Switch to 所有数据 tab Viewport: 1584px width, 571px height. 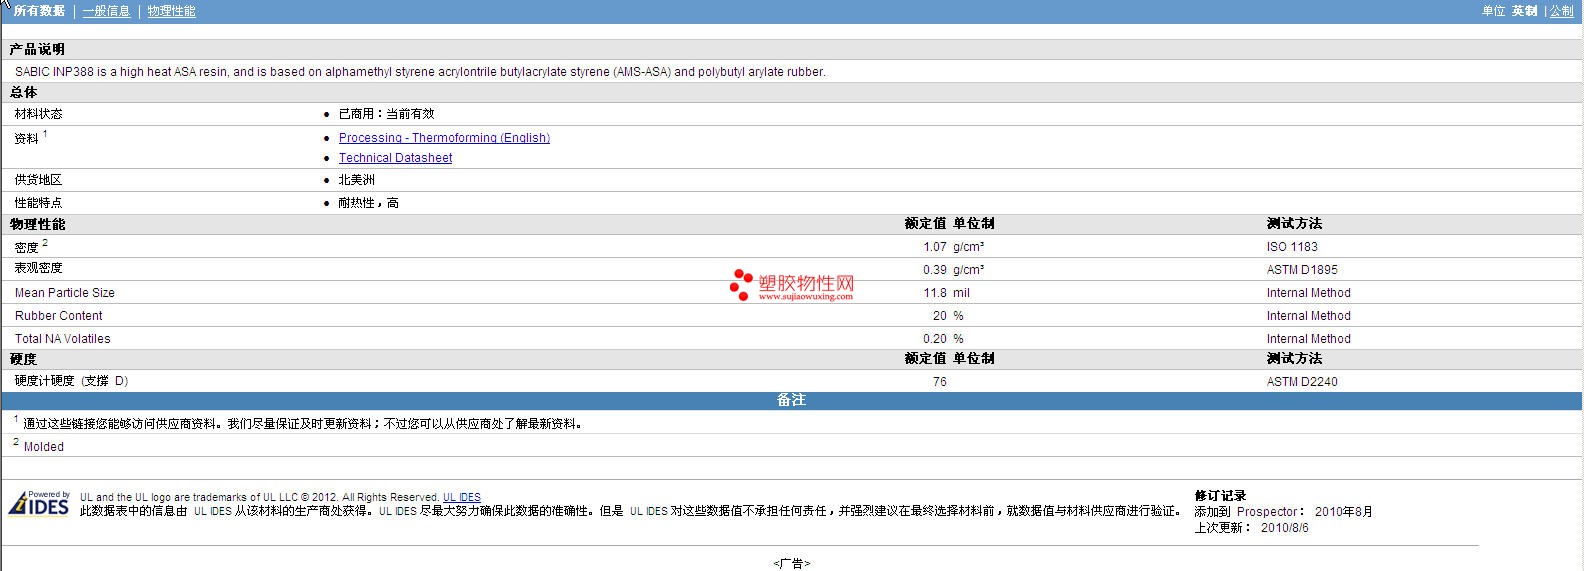click(x=39, y=11)
